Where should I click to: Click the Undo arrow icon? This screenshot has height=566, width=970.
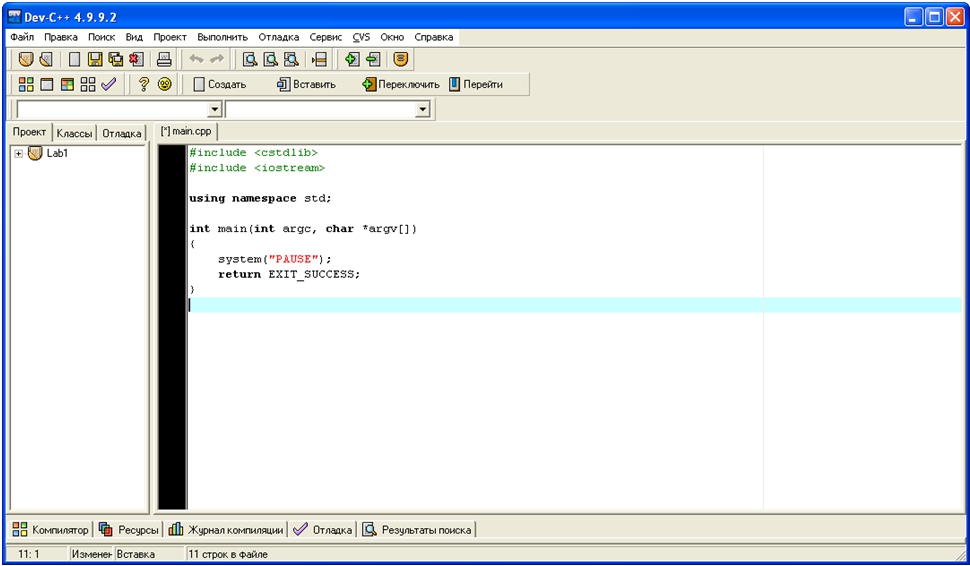(x=196, y=59)
